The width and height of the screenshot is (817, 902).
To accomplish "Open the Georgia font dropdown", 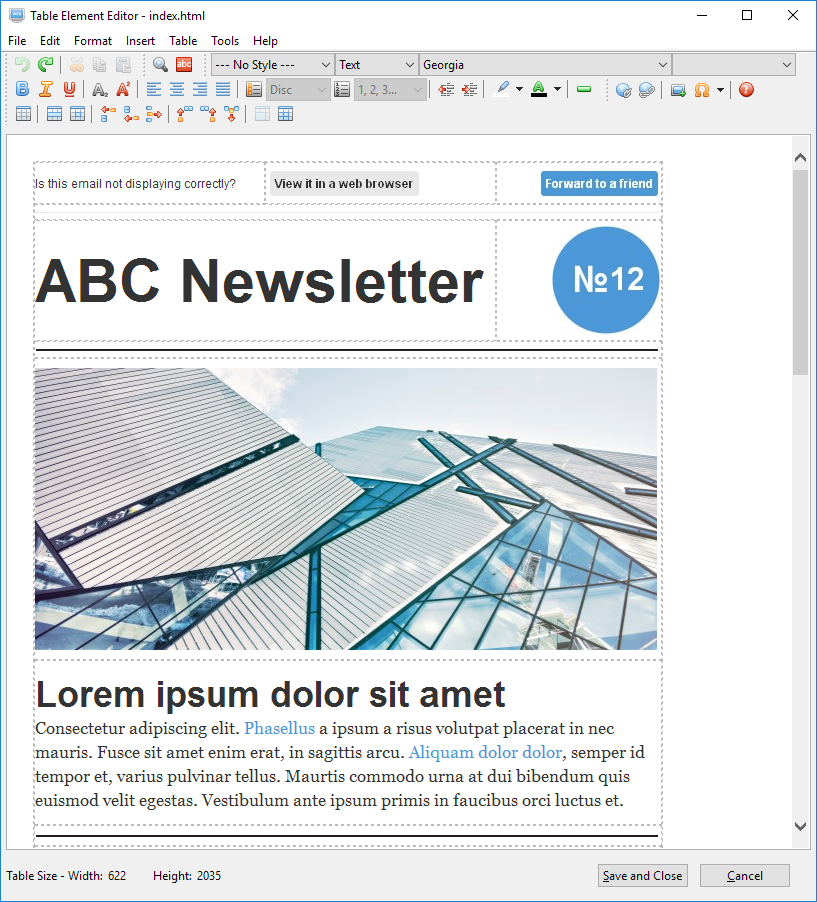I will click(545, 64).
